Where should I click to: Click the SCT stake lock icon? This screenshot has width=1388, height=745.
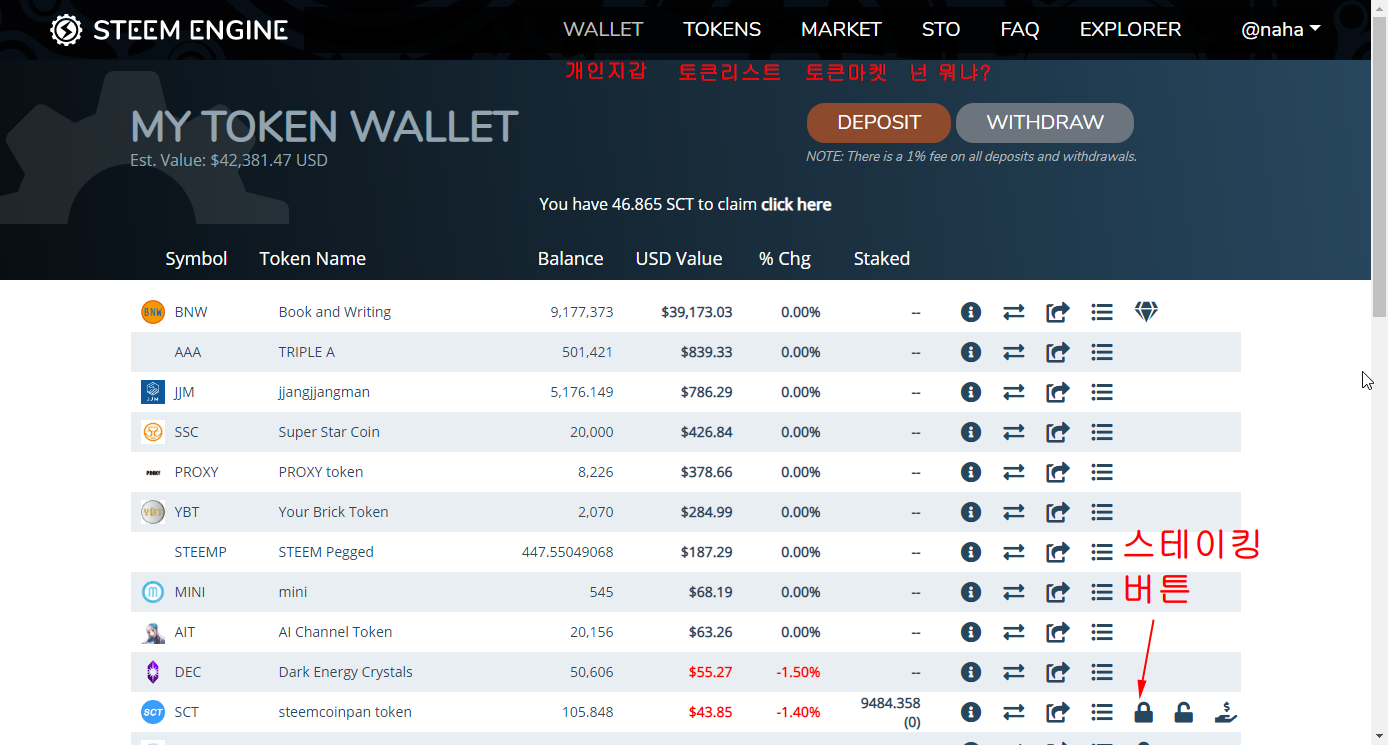tap(1143, 712)
